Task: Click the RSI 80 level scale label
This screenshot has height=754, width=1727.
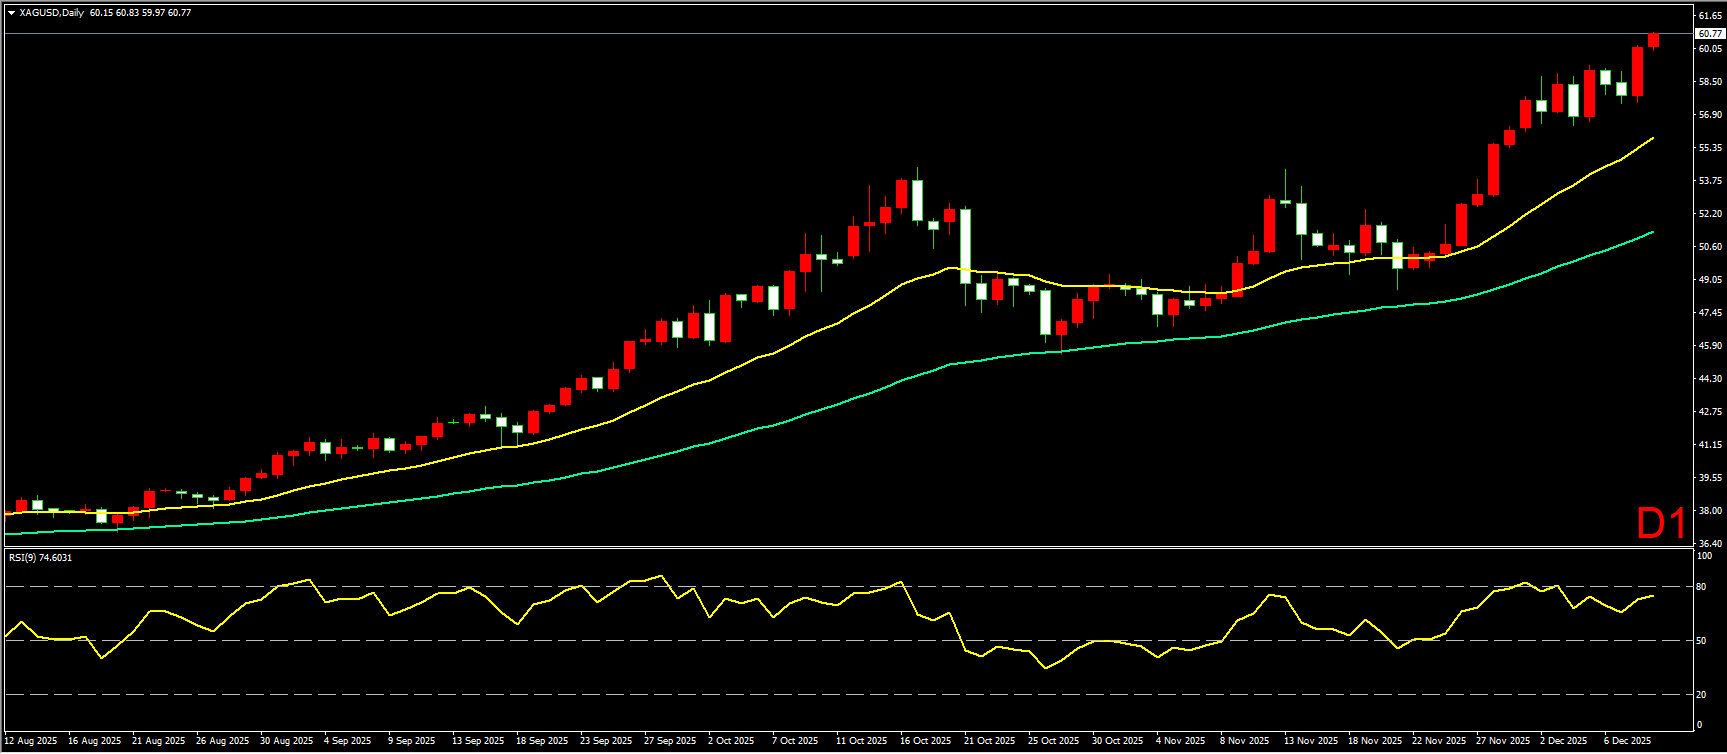Action: [x=1701, y=587]
